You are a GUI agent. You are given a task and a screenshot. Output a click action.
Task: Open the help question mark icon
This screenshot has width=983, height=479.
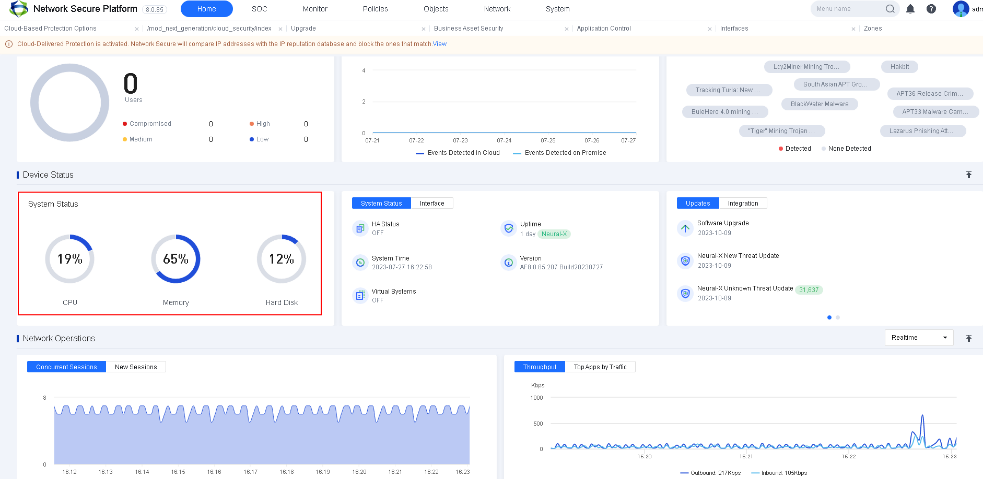tap(931, 9)
